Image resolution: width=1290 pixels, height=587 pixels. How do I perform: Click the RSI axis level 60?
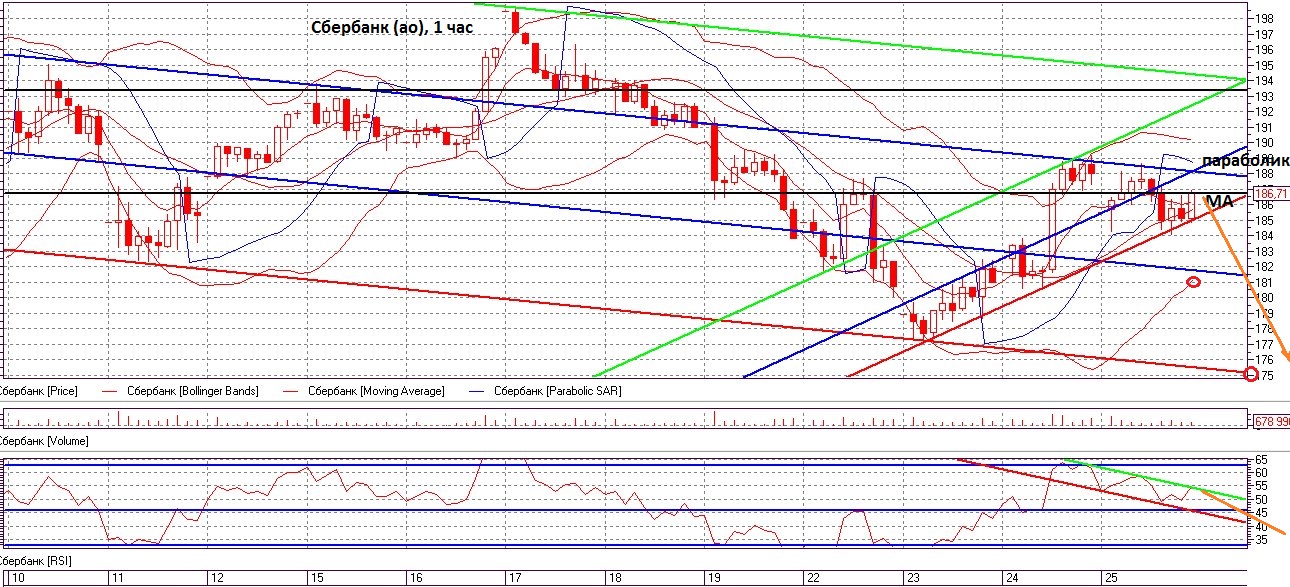coord(1262,472)
